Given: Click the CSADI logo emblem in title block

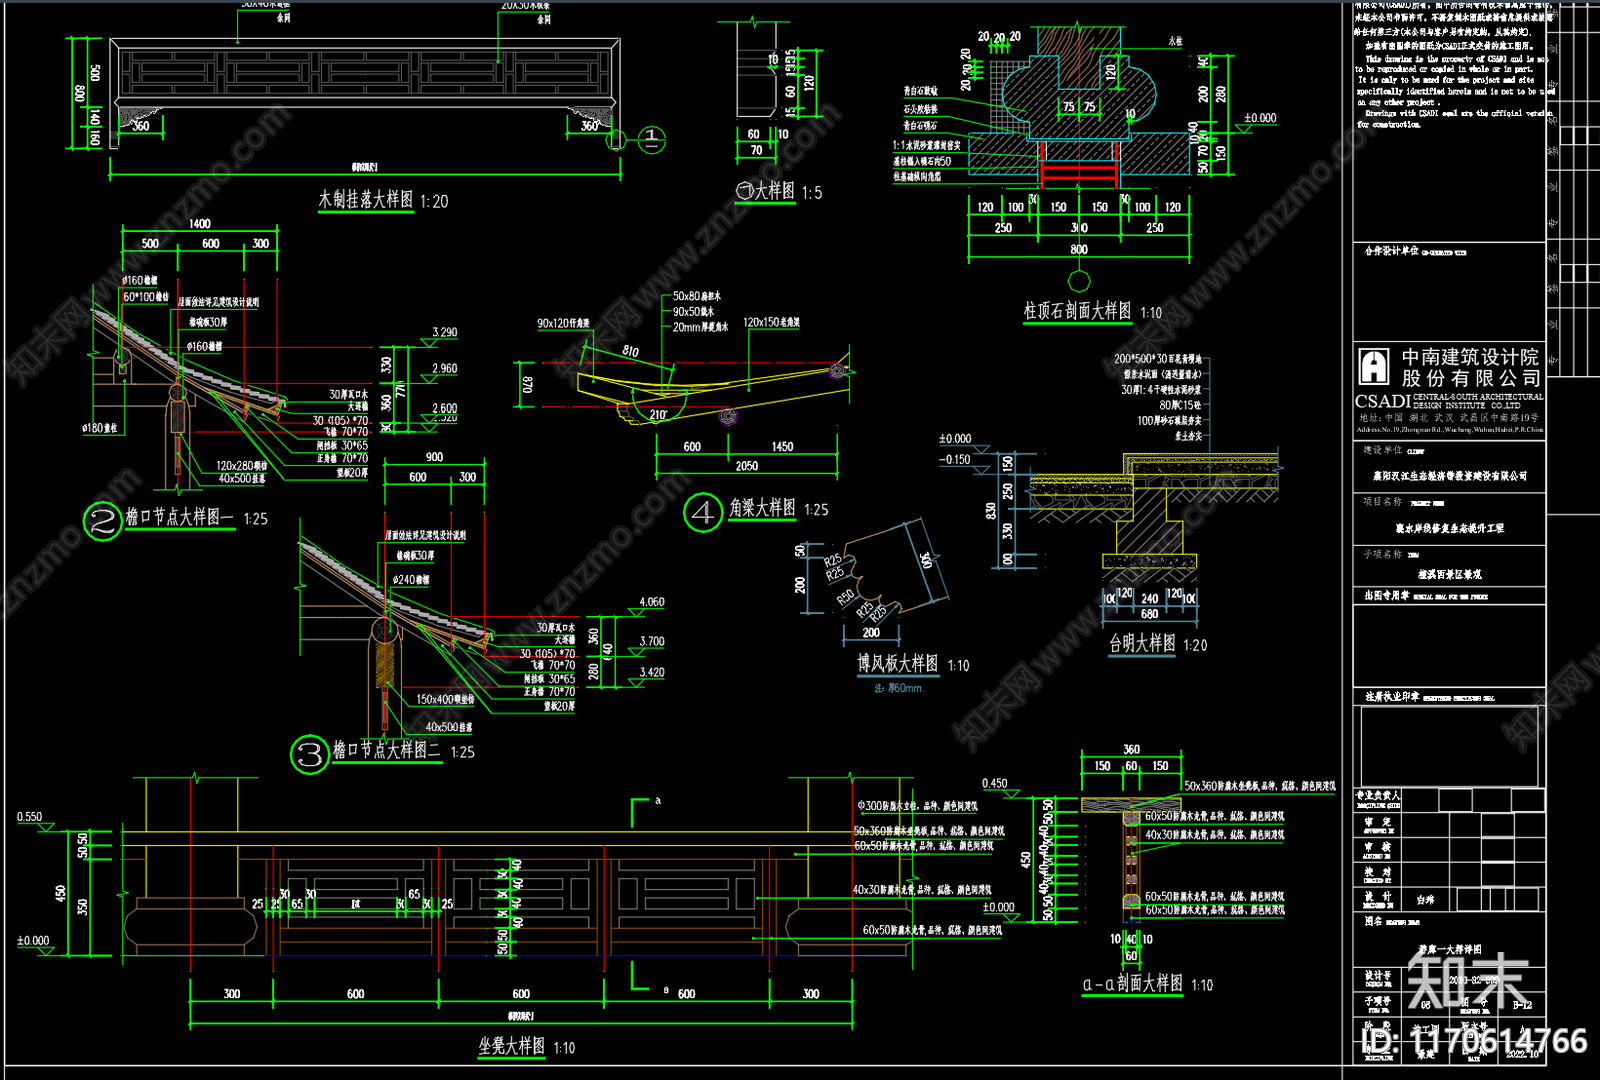Looking at the screenshot, I should [x=1374, y=366].
